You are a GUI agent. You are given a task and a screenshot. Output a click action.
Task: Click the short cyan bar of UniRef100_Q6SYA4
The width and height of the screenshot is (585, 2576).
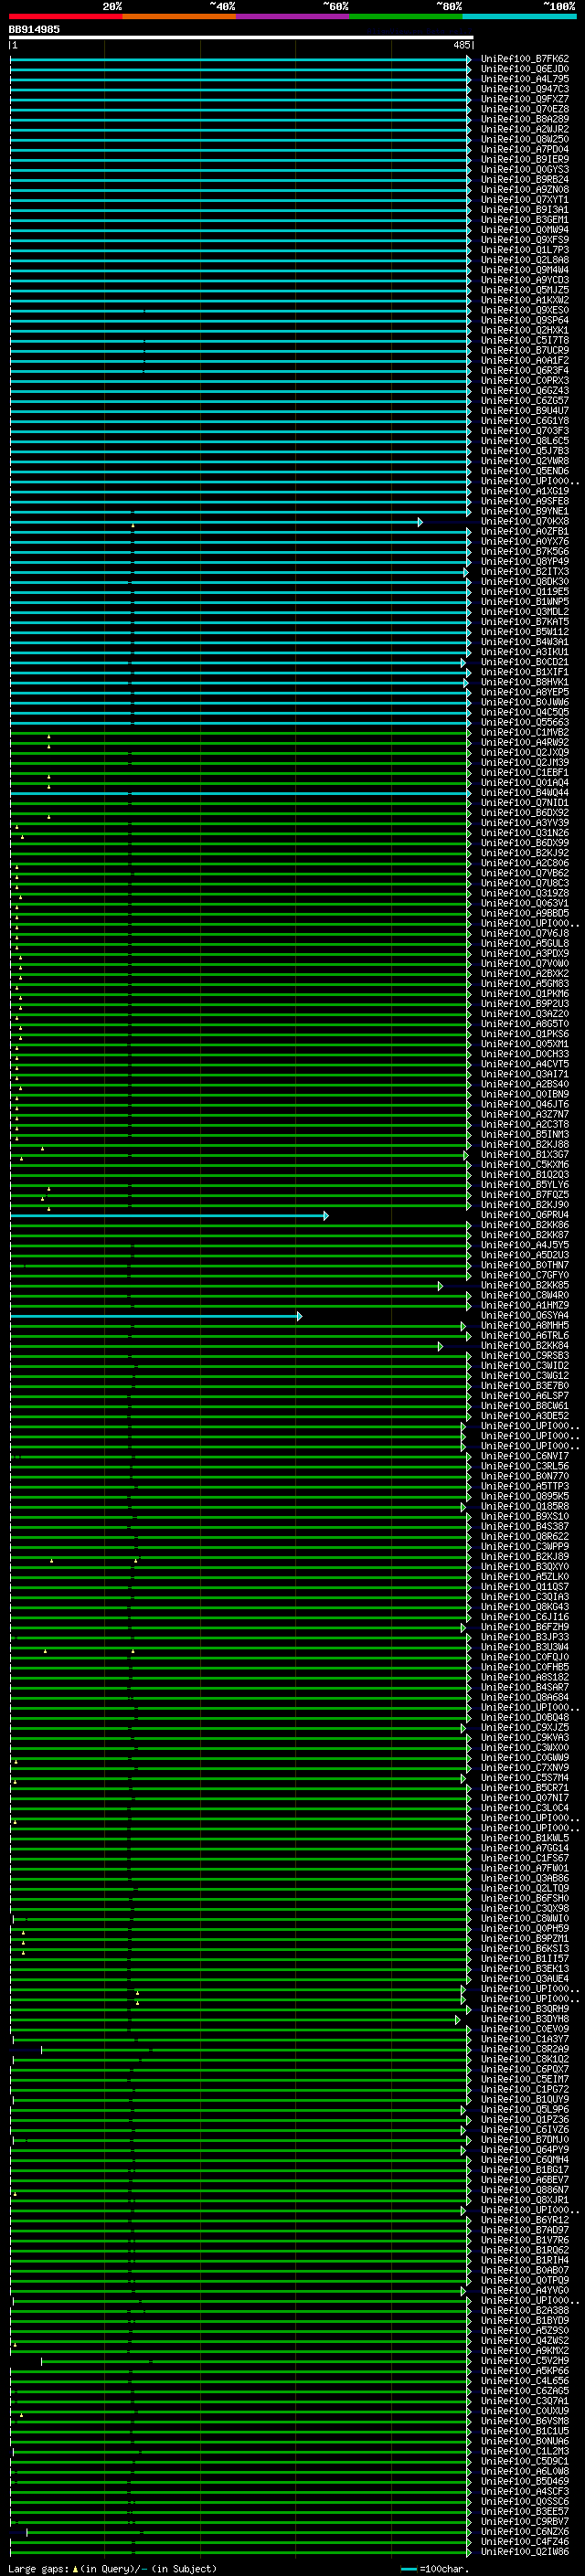pyautogui.click(x=156, y=1317)
